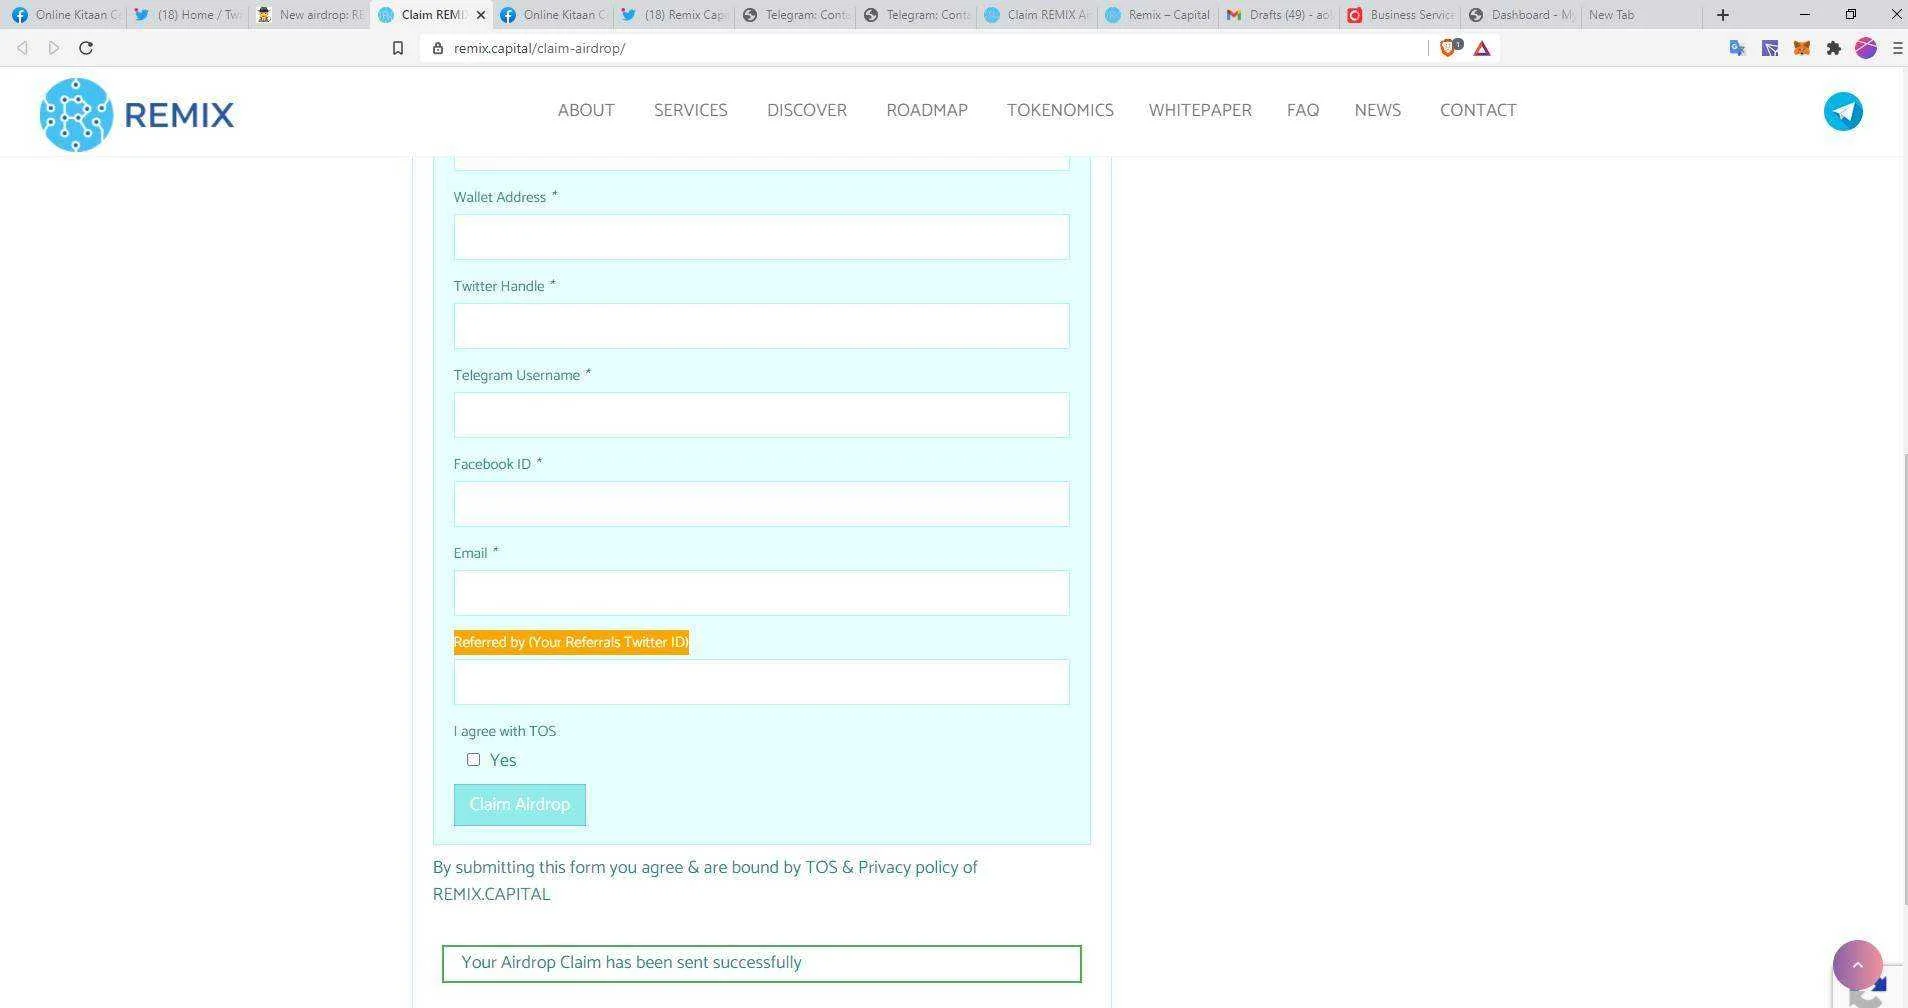The image size is (1908, 1008).
Task: Open the FAQ navigation link
Action: coord(1303,111)
